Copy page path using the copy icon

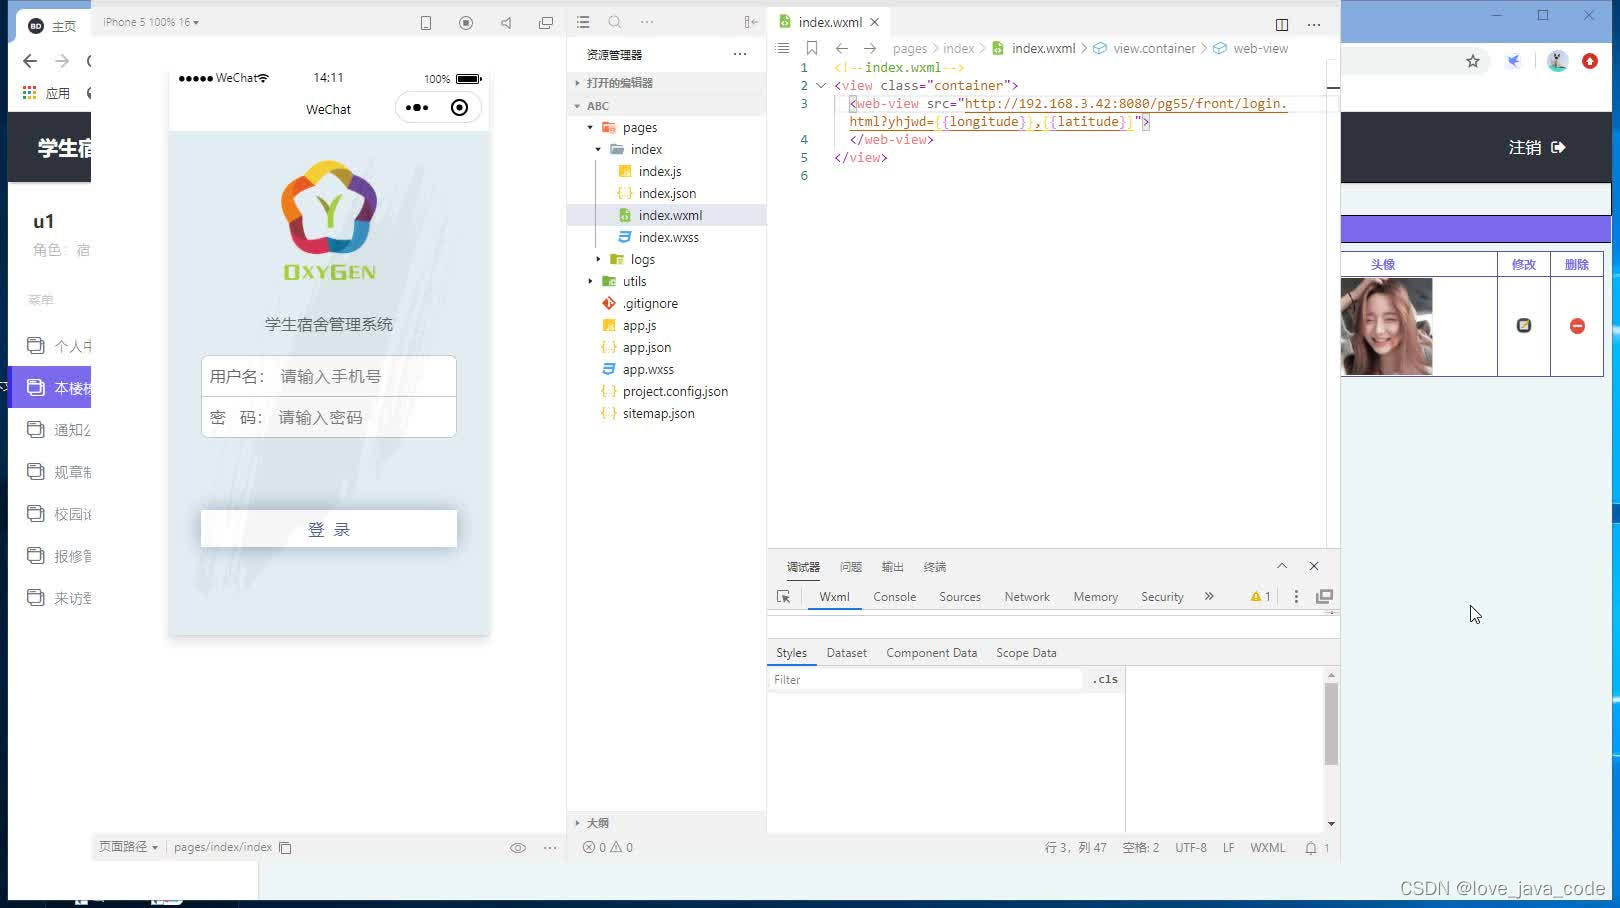tap(285, 848)
